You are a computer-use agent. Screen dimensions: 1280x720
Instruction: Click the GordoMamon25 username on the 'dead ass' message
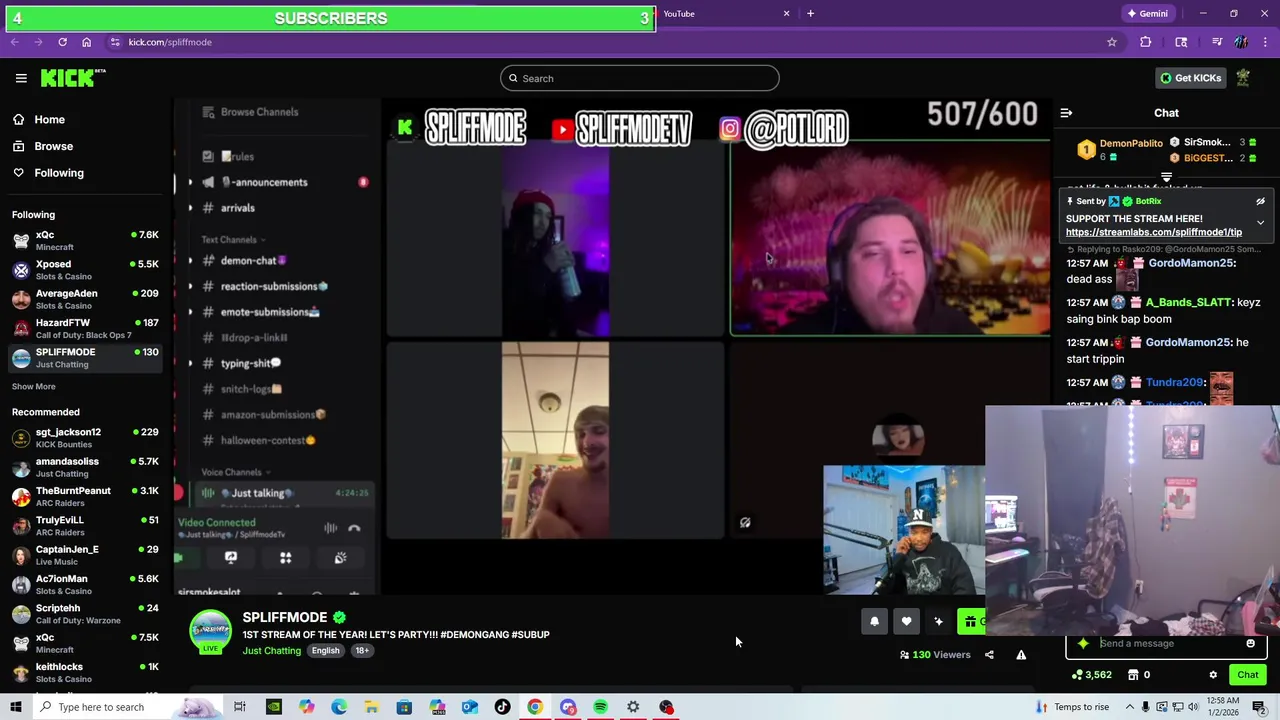pyautogui.click(x=1191, y=263)
